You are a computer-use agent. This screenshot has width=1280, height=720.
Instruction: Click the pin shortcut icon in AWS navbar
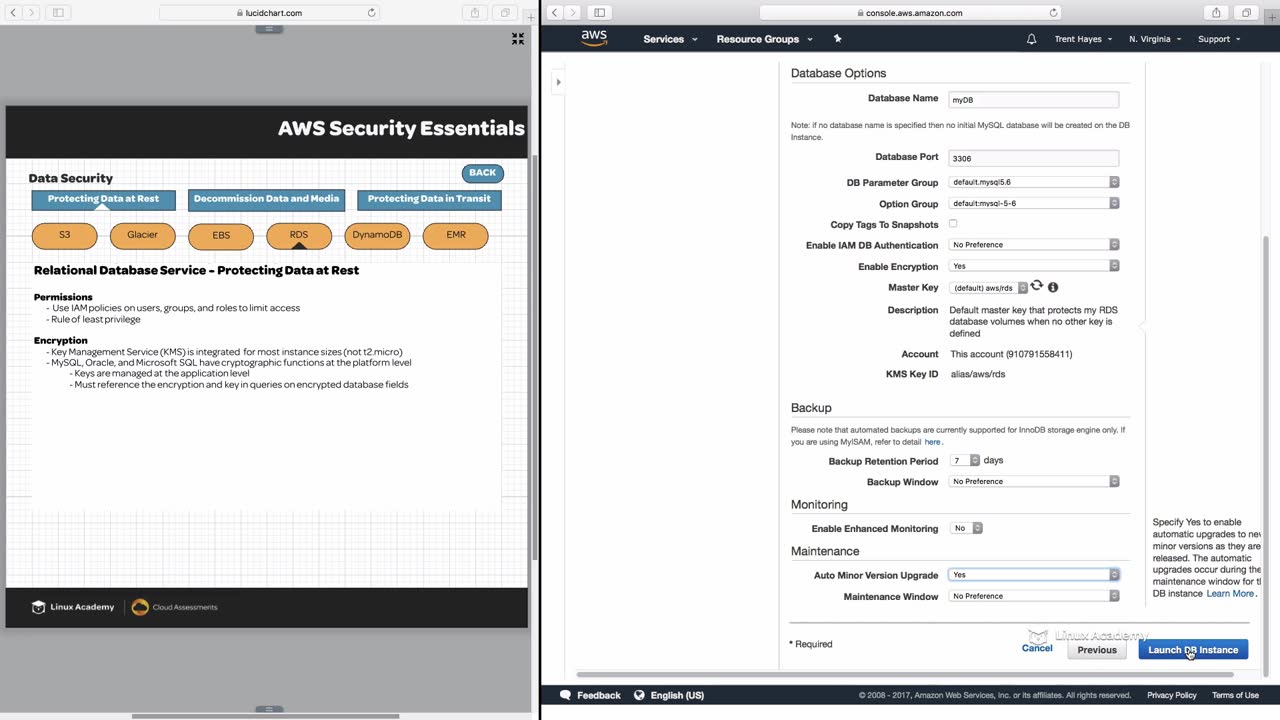click(838, 39)
